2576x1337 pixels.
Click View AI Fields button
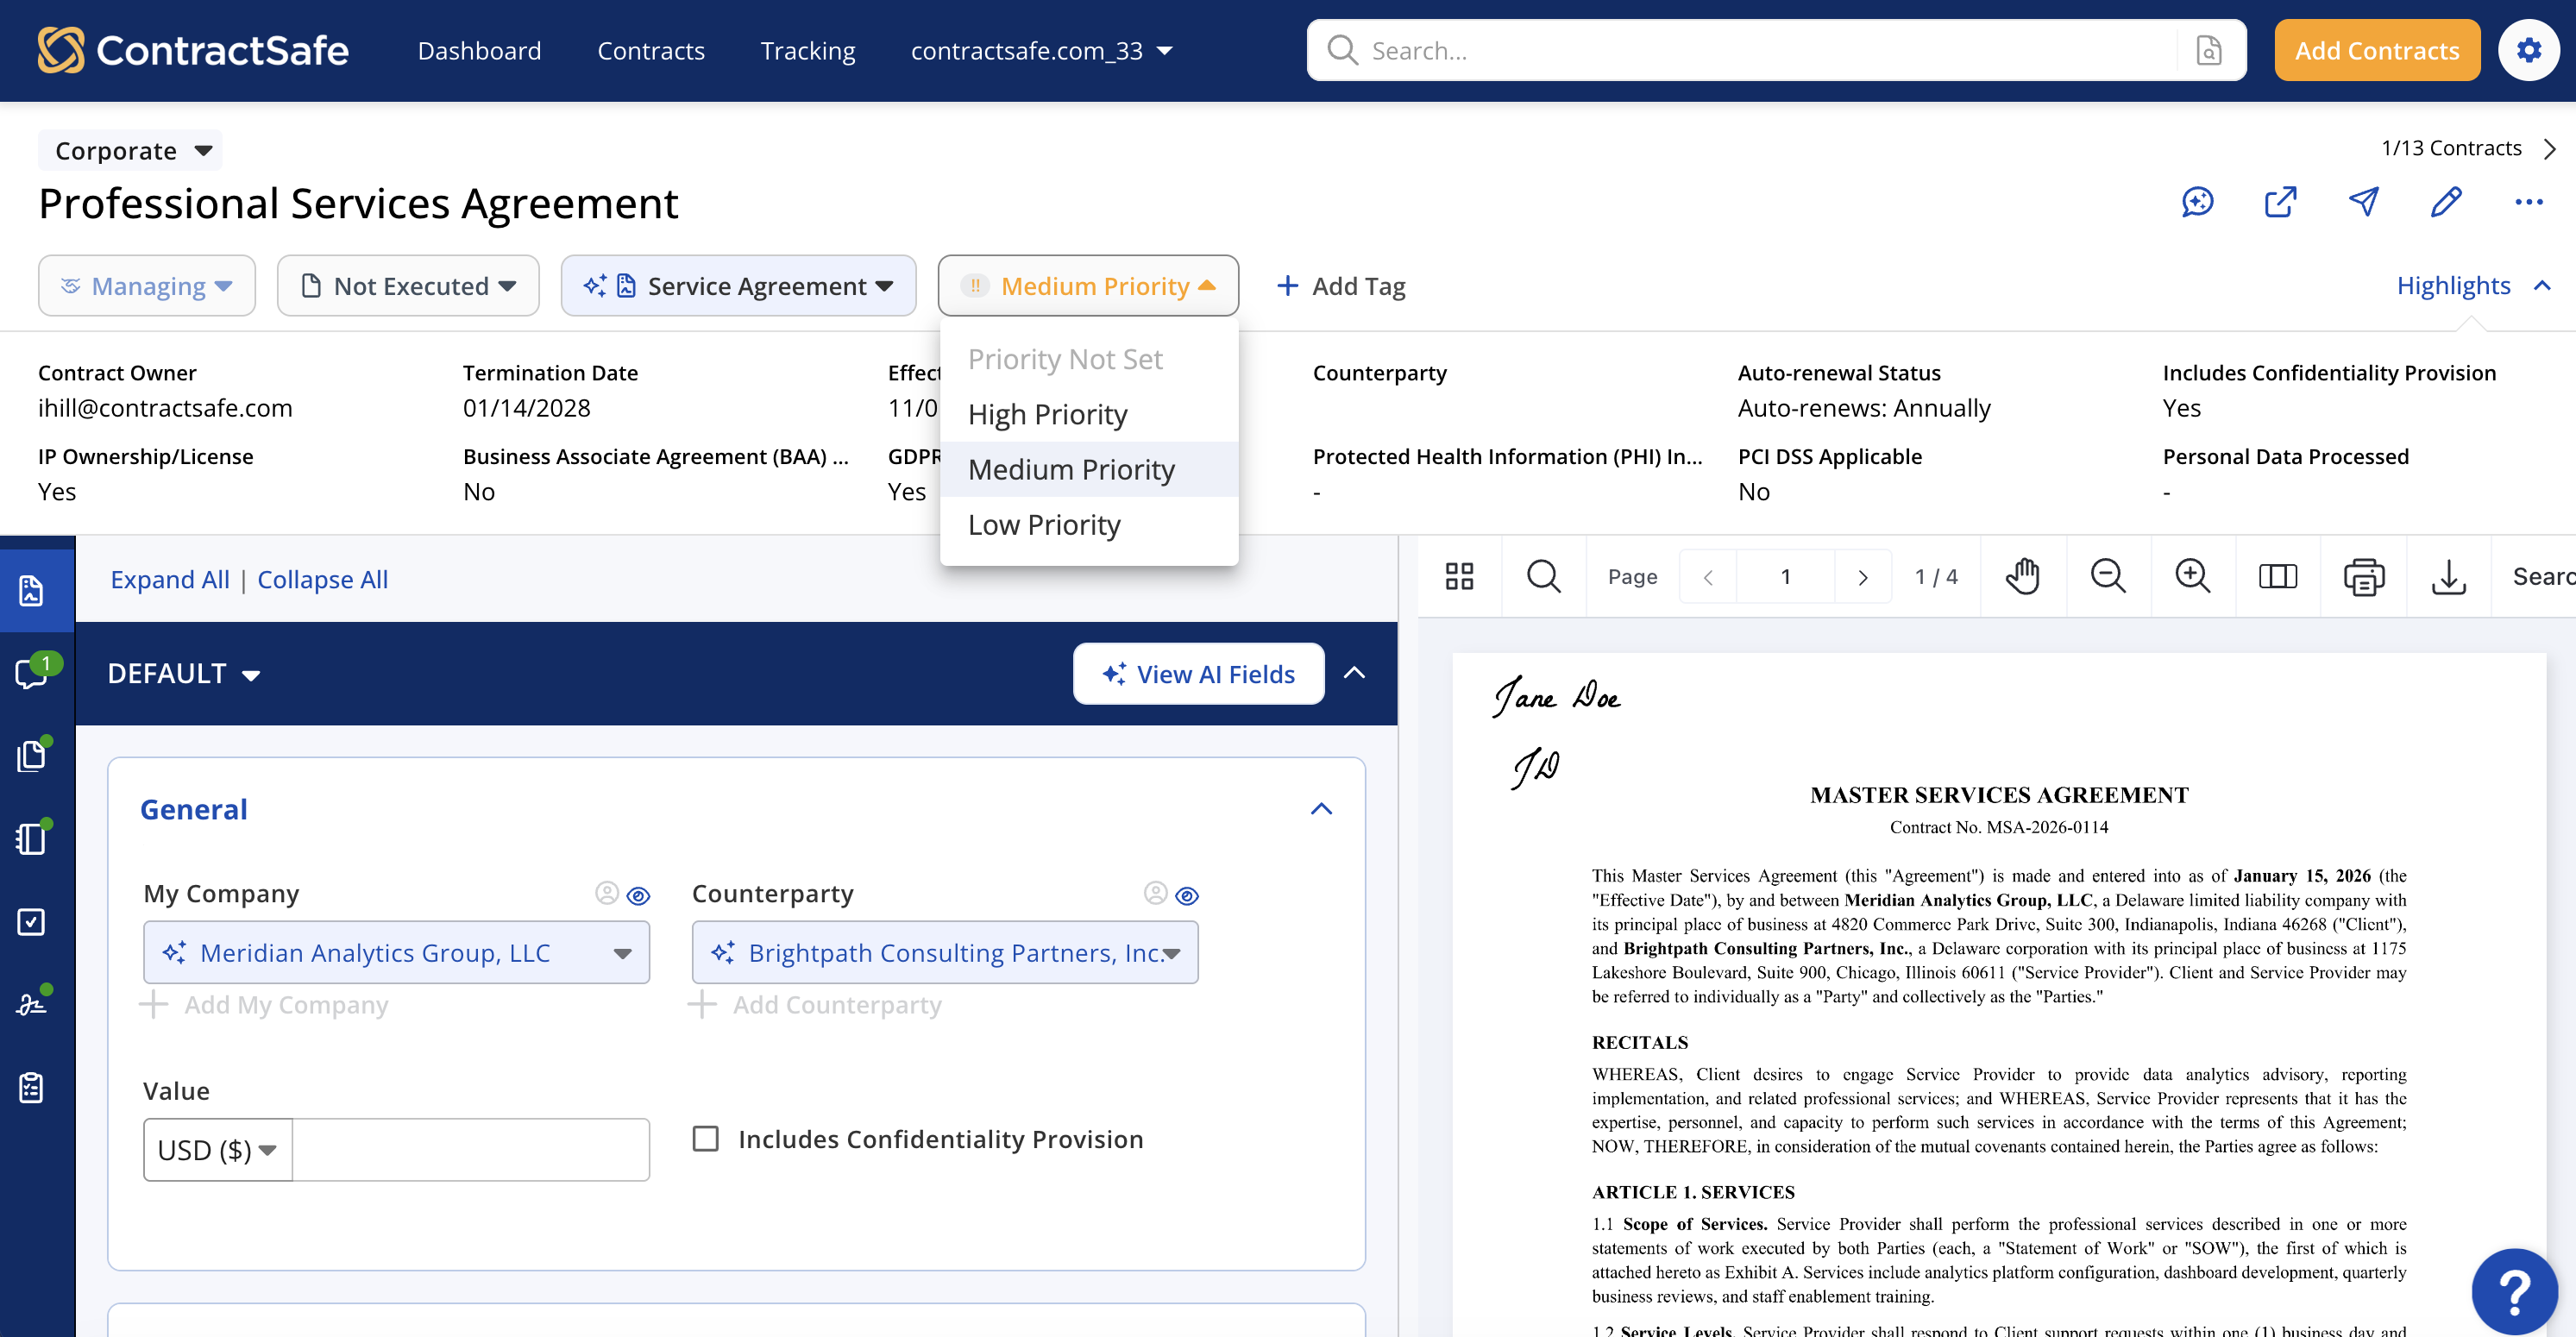[x=1198, y=674]
